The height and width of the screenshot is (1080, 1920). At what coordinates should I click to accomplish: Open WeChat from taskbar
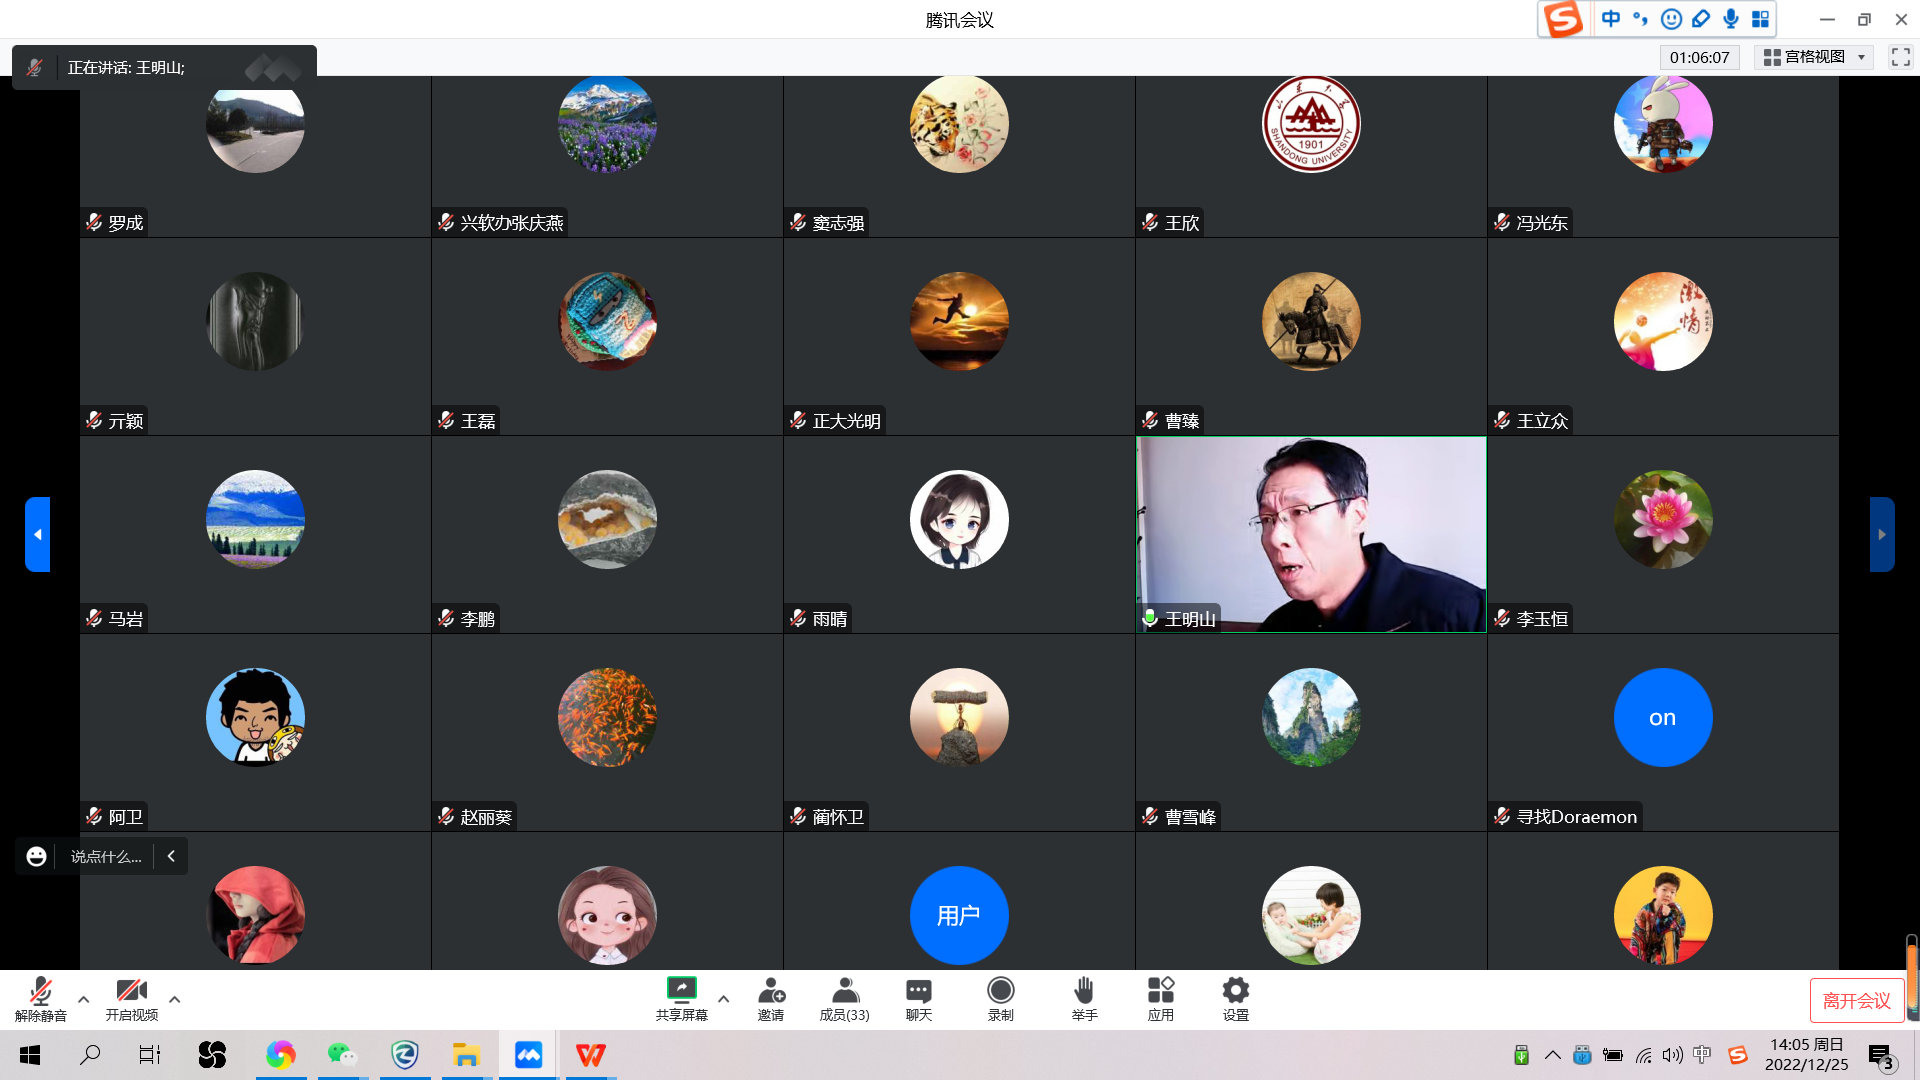(x=342, y=1055)
